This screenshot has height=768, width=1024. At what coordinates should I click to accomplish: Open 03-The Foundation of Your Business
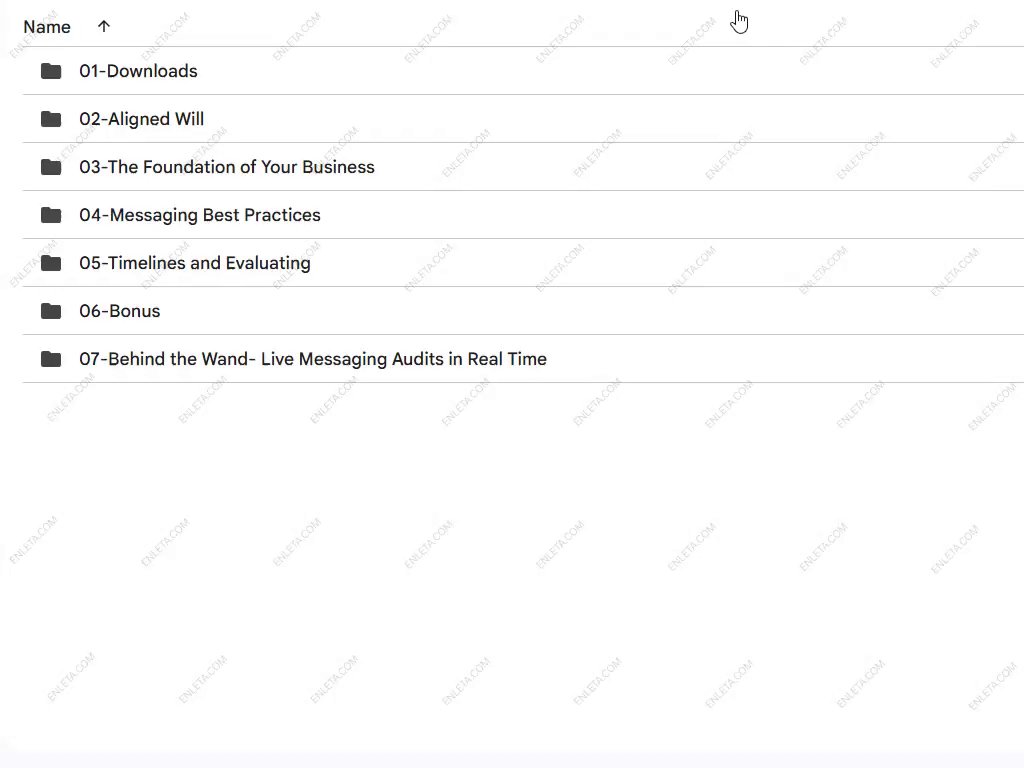[x=227, y=167]
